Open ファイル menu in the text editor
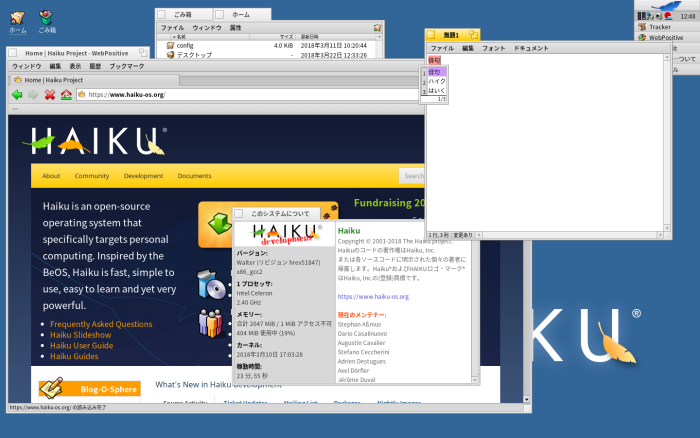This screenshot has width=700, height=438. click(442, 48)
